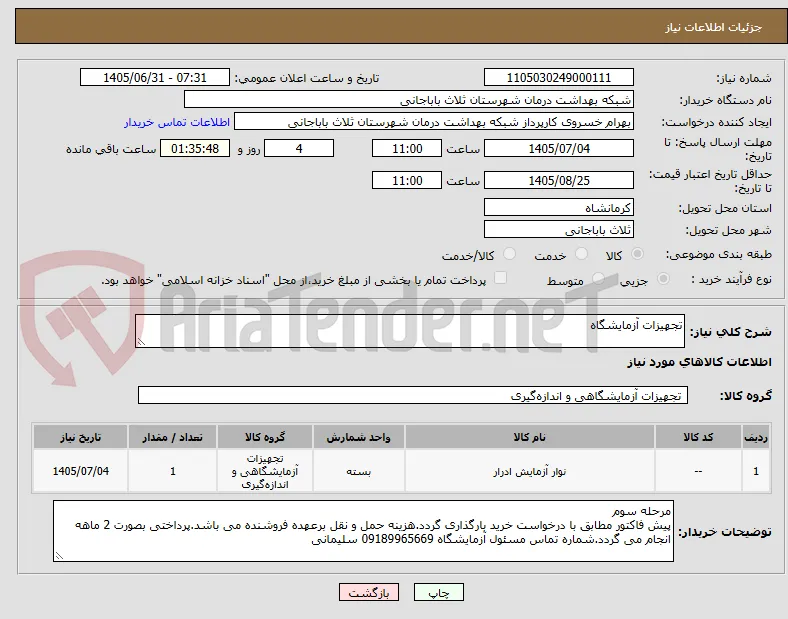The image size is (788, 619).
Task: Click the ساعت باقی مانده label
Action: [x=111, y=149]
